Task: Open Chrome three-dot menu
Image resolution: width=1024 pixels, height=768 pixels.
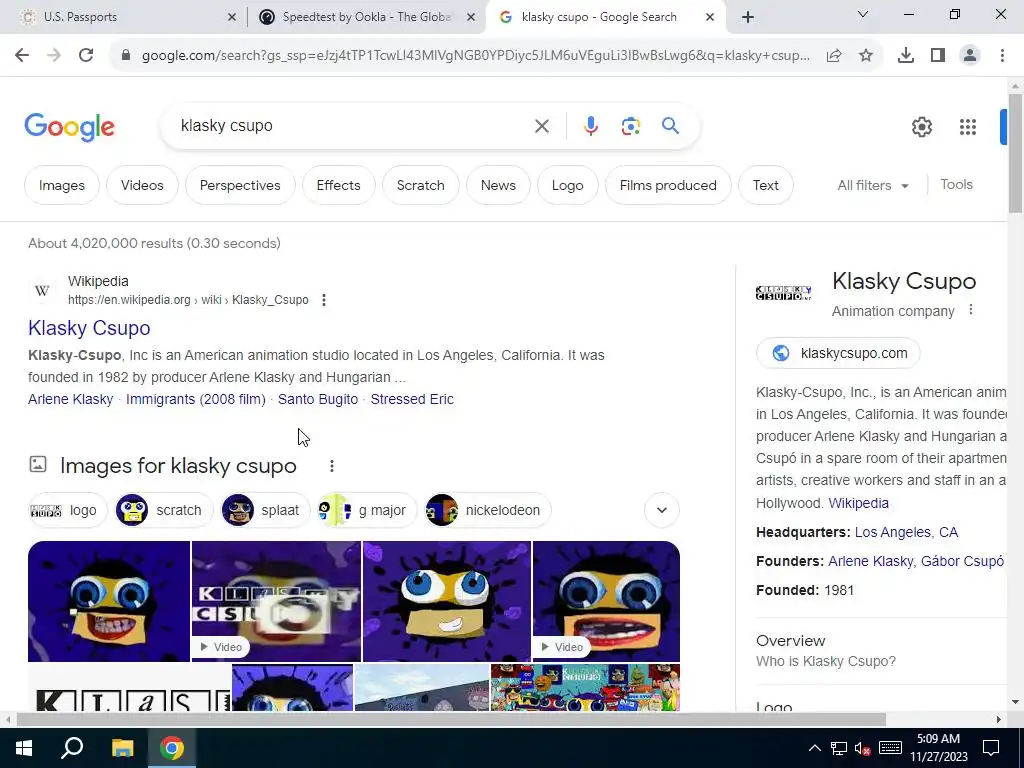Action: [x=1002, y=56]
